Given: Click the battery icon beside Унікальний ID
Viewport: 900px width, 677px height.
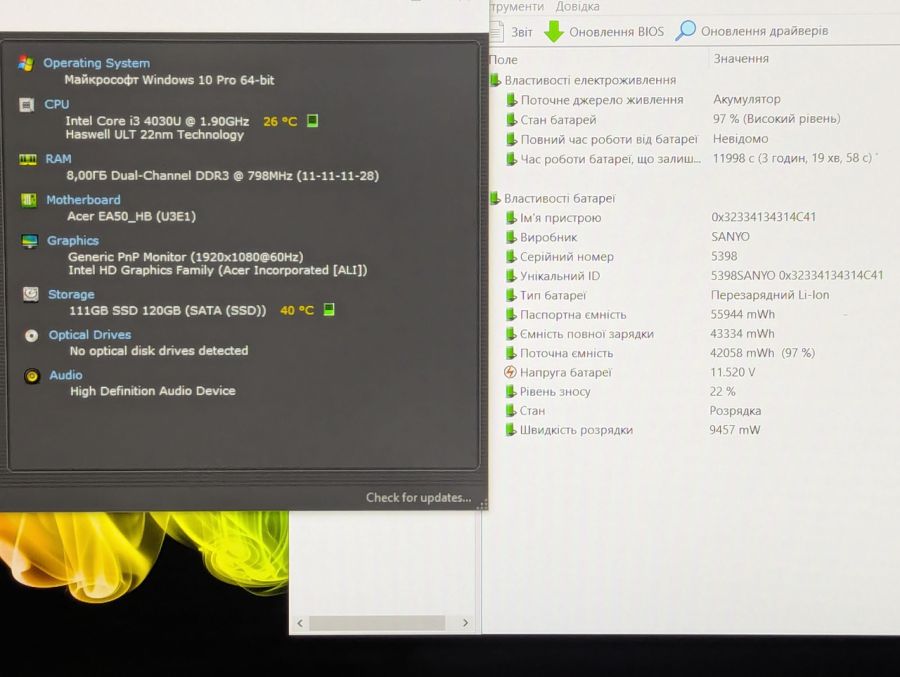Looking at the screenshot, I should [511, 276].
